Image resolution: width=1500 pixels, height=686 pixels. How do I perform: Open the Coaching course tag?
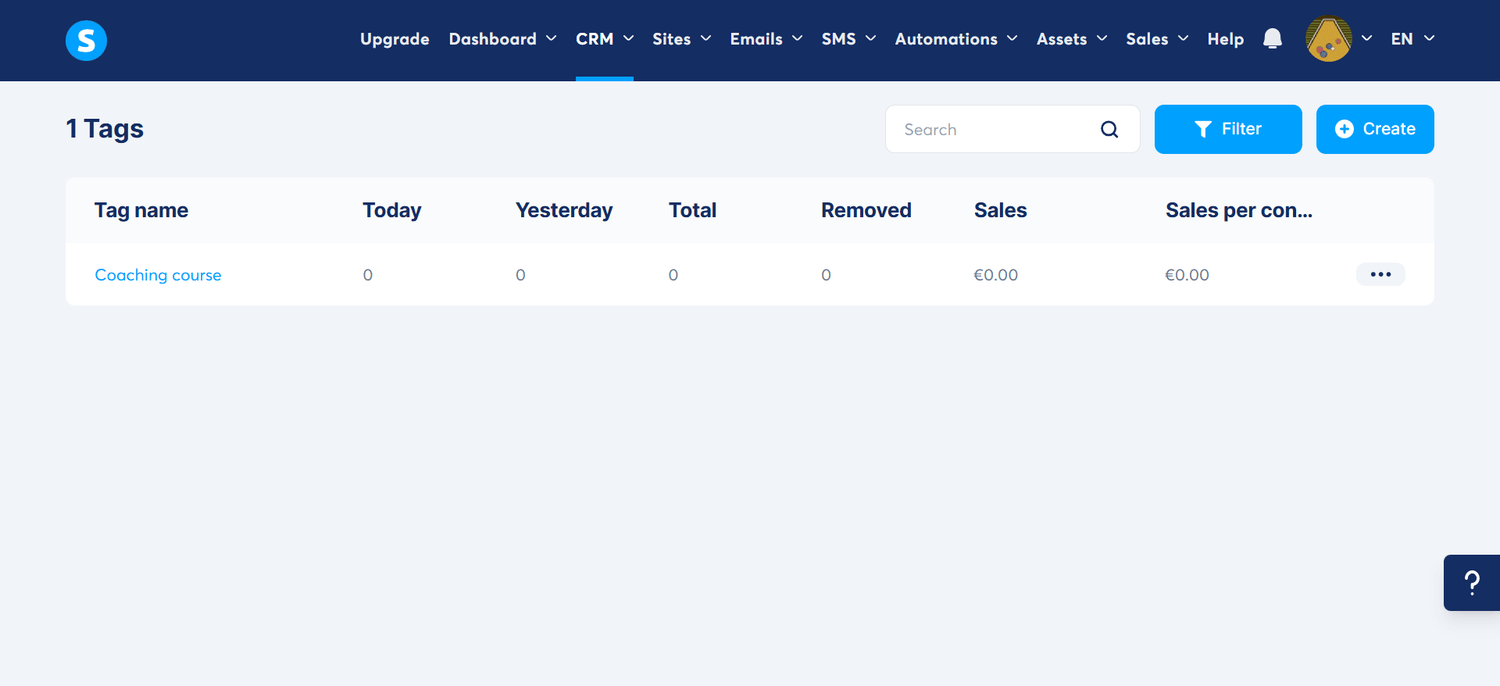158,274
